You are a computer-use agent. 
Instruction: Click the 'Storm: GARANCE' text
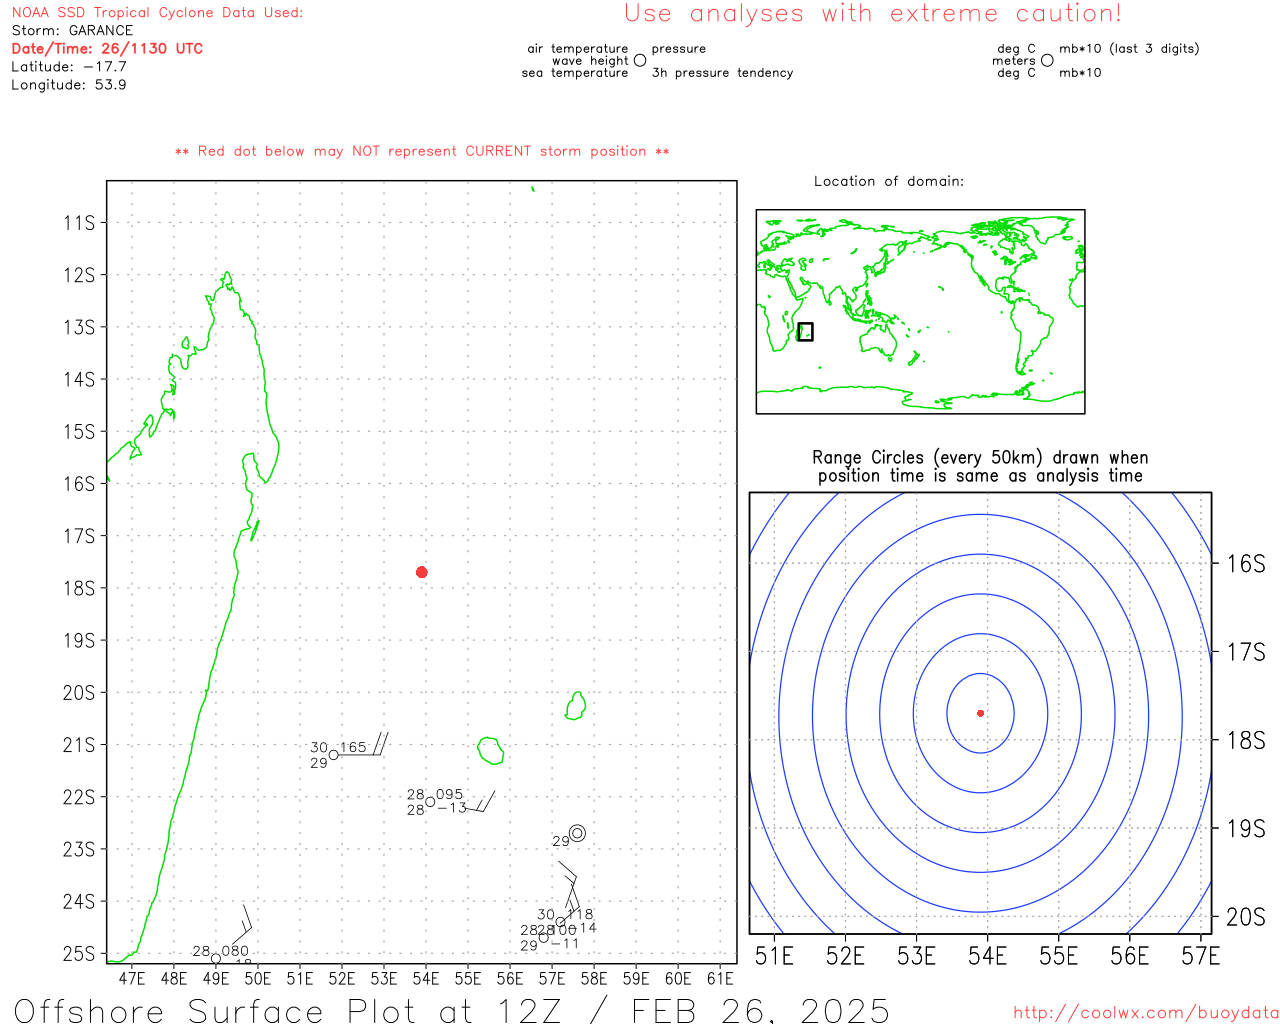72,31
